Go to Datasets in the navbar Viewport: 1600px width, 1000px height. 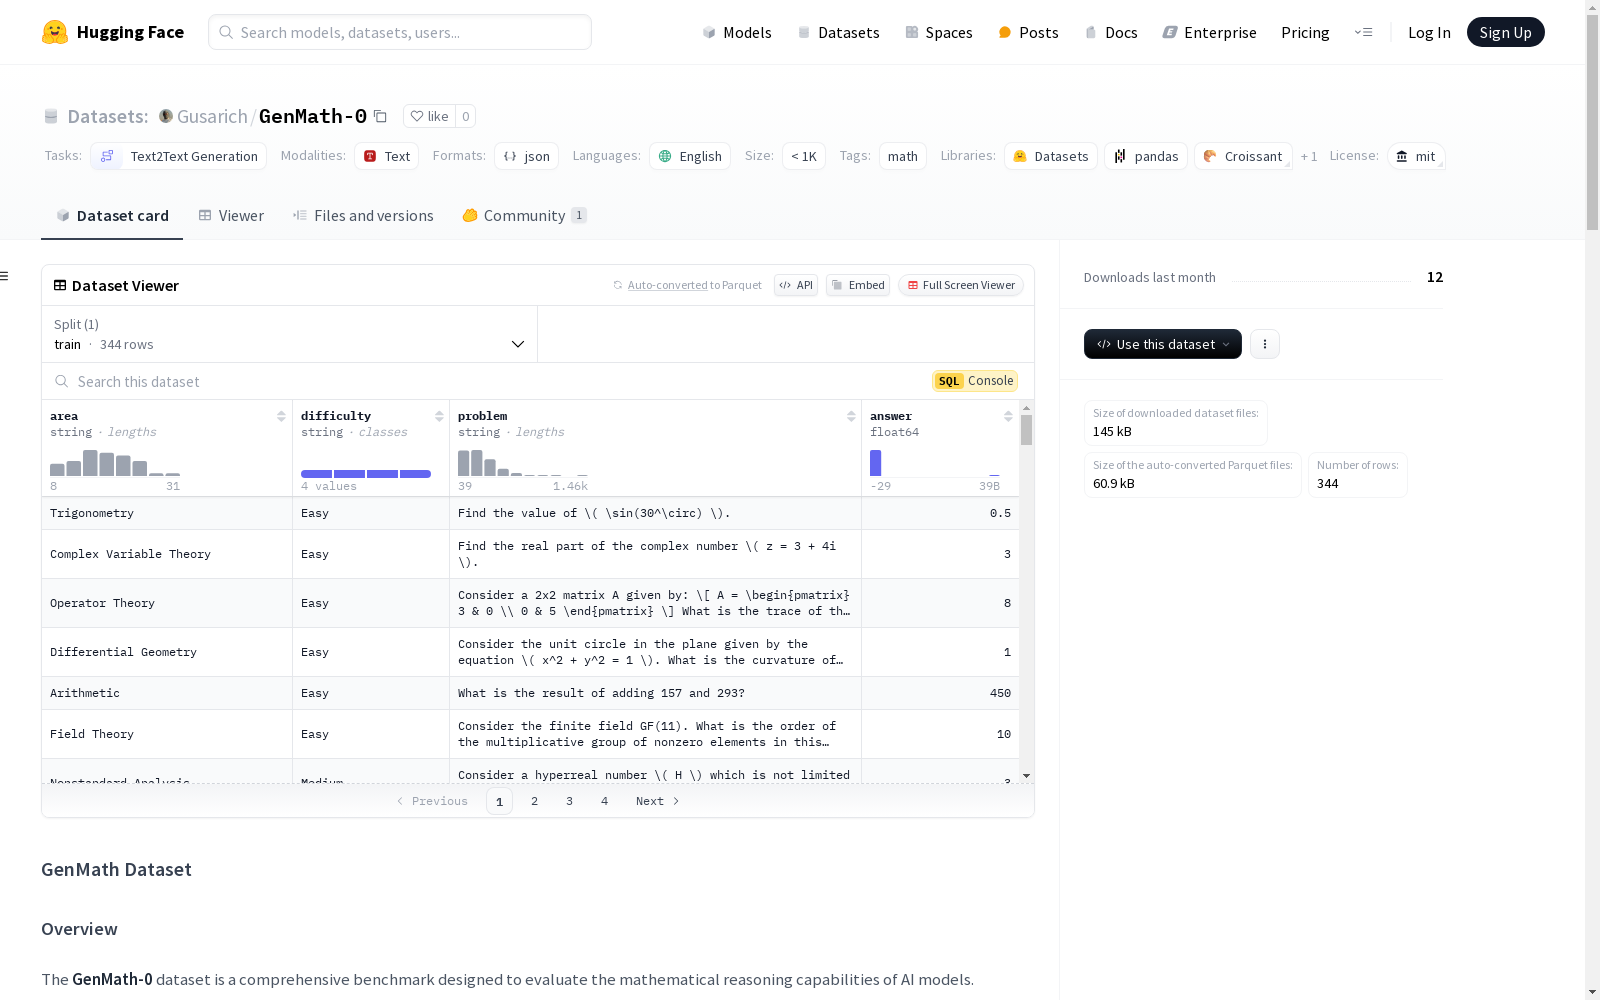point(838,32)
